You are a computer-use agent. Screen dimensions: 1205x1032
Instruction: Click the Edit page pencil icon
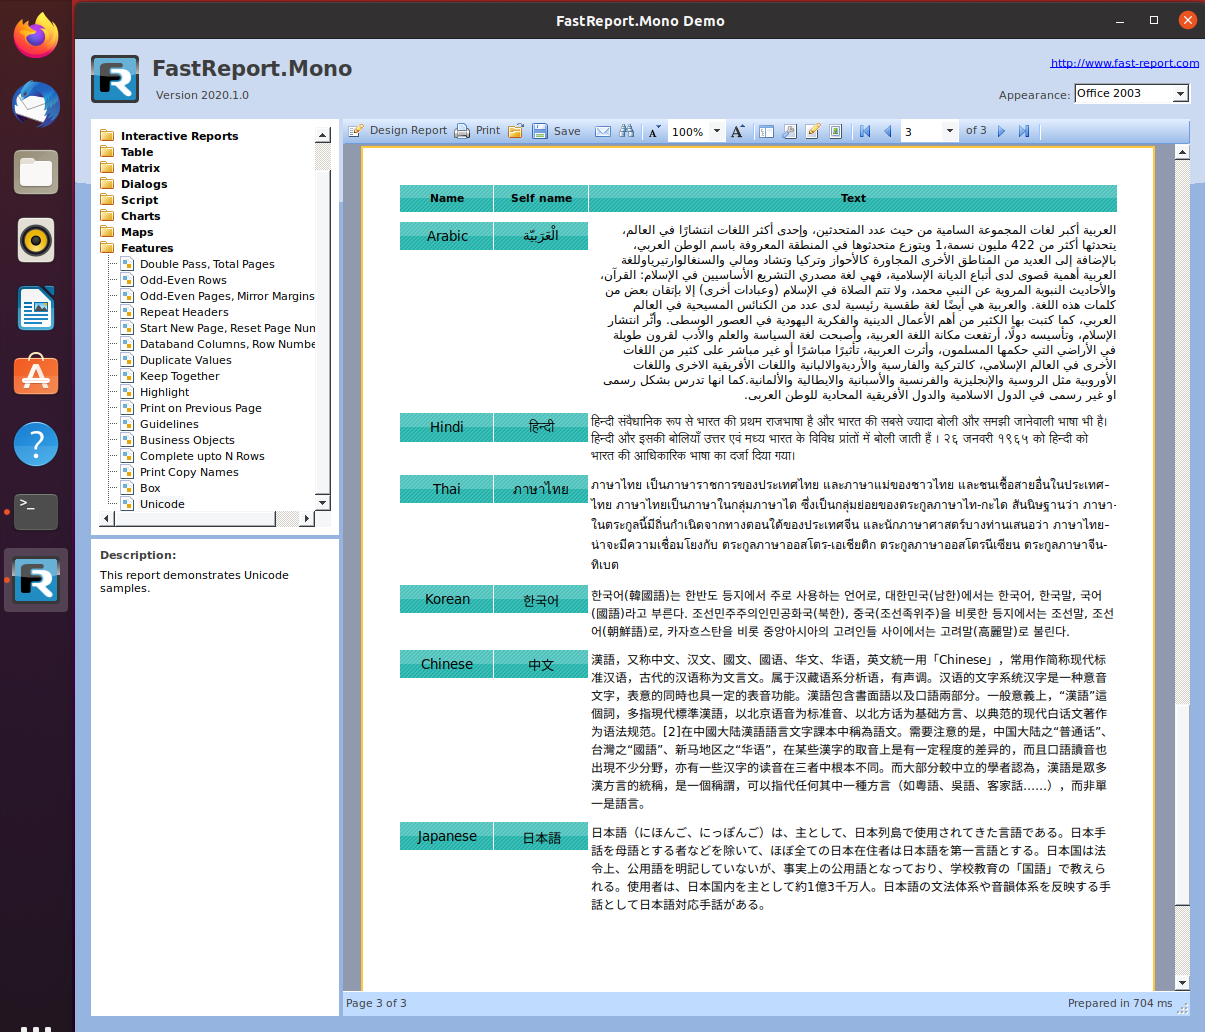tap(813, 131)
